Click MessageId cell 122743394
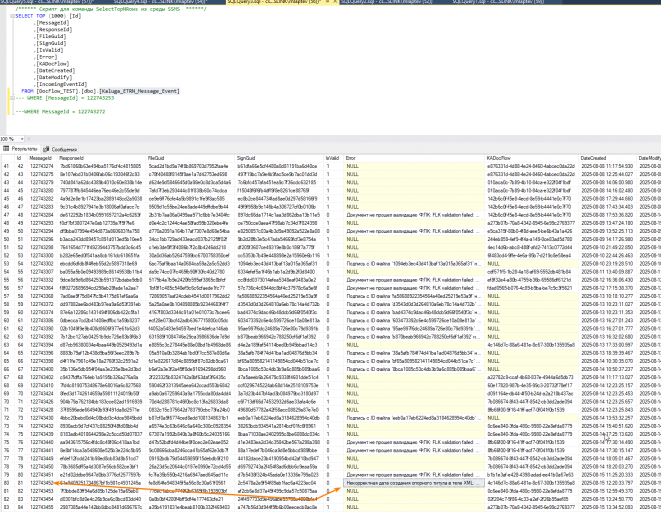Viewport: 661px width, 512px height. [x=42, y=345]
